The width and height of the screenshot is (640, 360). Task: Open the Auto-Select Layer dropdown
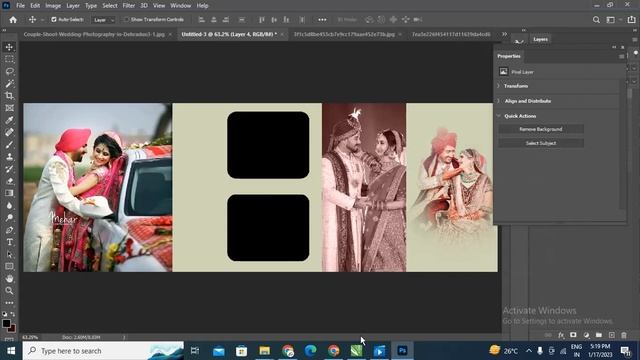pos(104,20)
